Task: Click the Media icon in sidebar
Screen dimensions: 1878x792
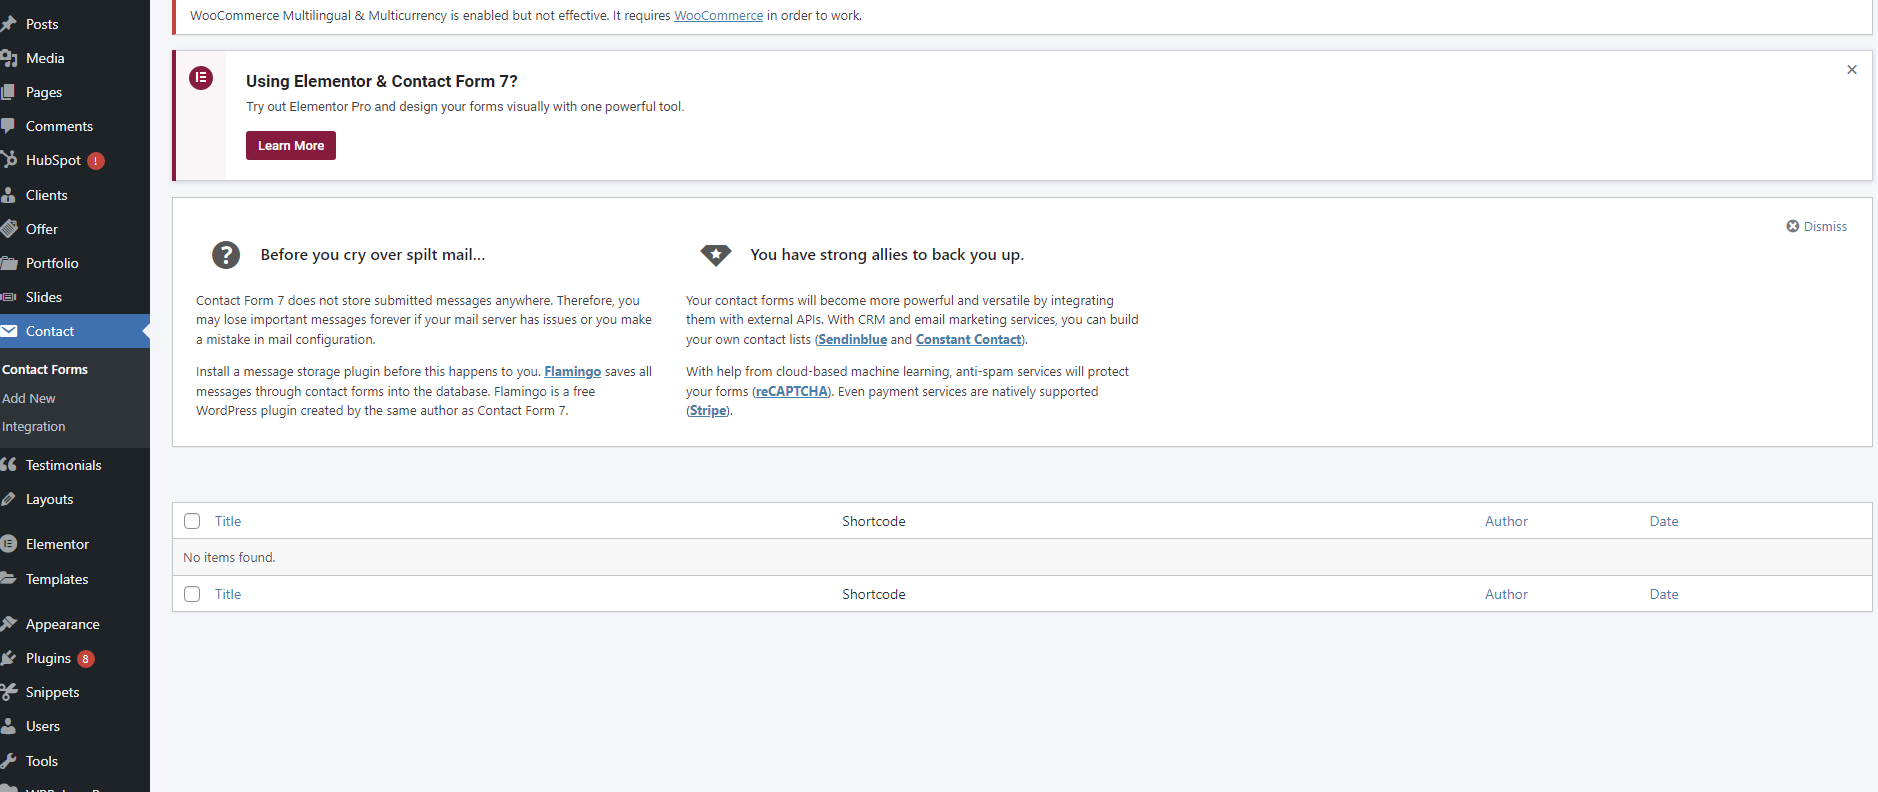Action: [x=9, y=58]
